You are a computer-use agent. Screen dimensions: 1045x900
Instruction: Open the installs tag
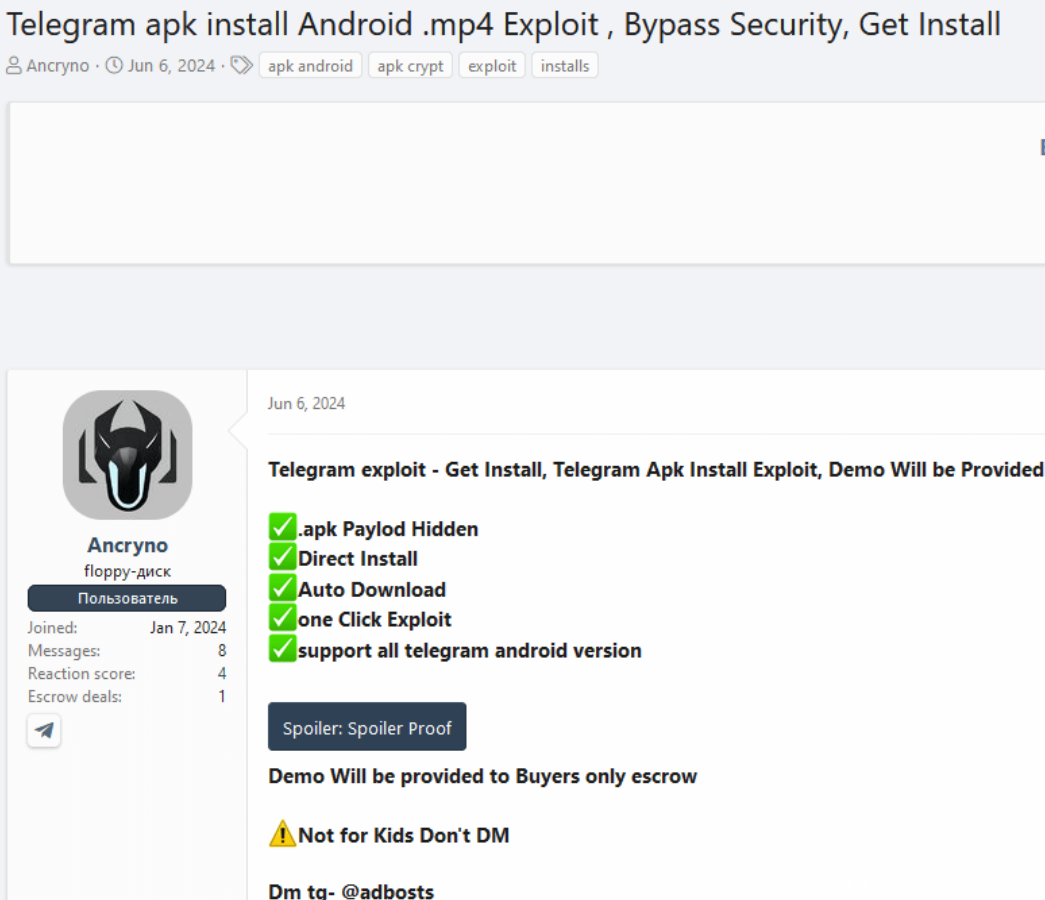pos(565,66)
